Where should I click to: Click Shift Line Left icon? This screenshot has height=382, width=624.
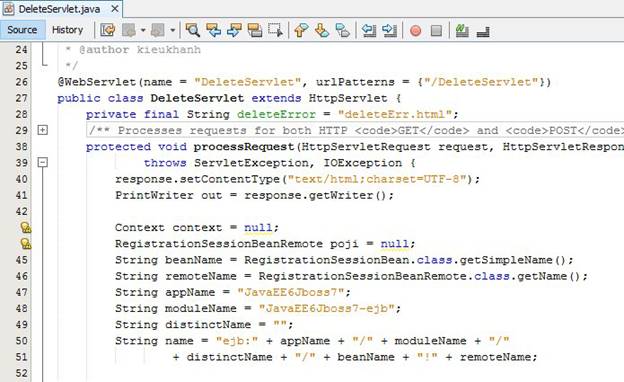pyautogui.click(x=369, y=30)
